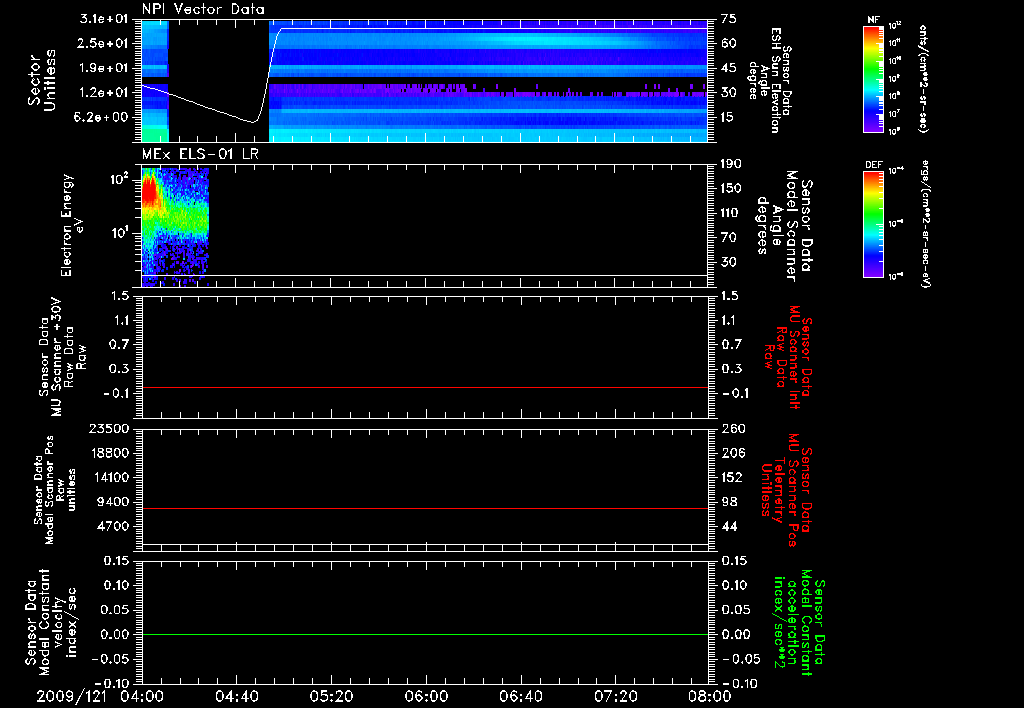
Task: Click the '150' scanner angle tick label
Action: pyautogui.click(x=732, y=188)
